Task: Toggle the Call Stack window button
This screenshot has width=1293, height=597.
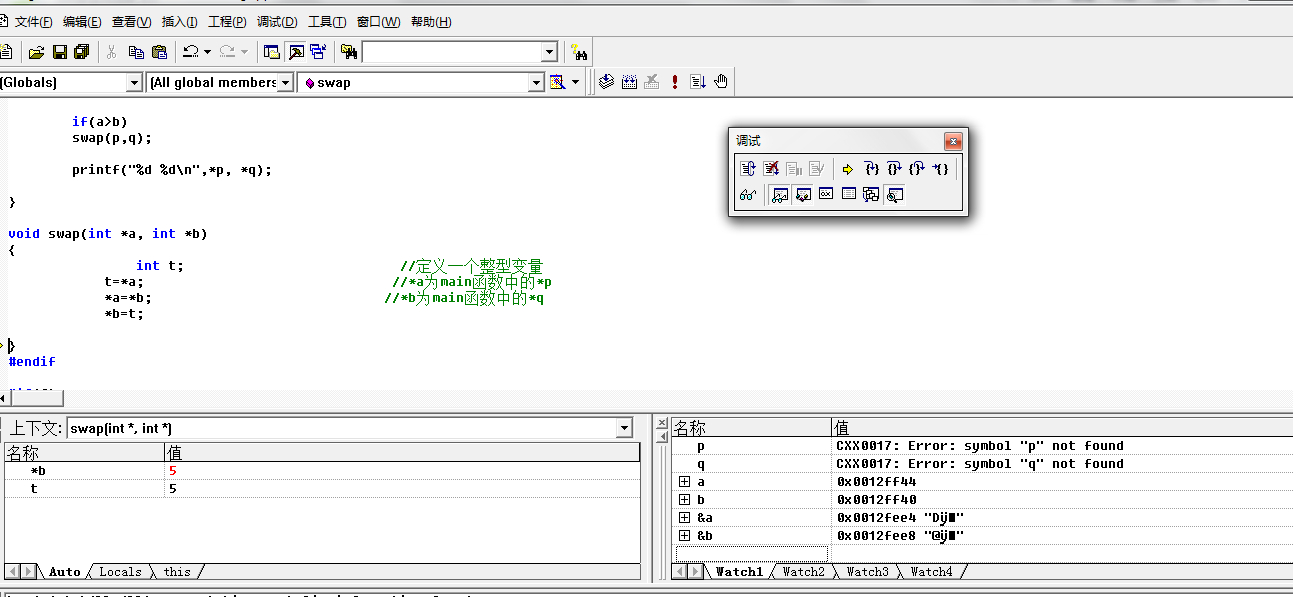Action: (872, 195)
